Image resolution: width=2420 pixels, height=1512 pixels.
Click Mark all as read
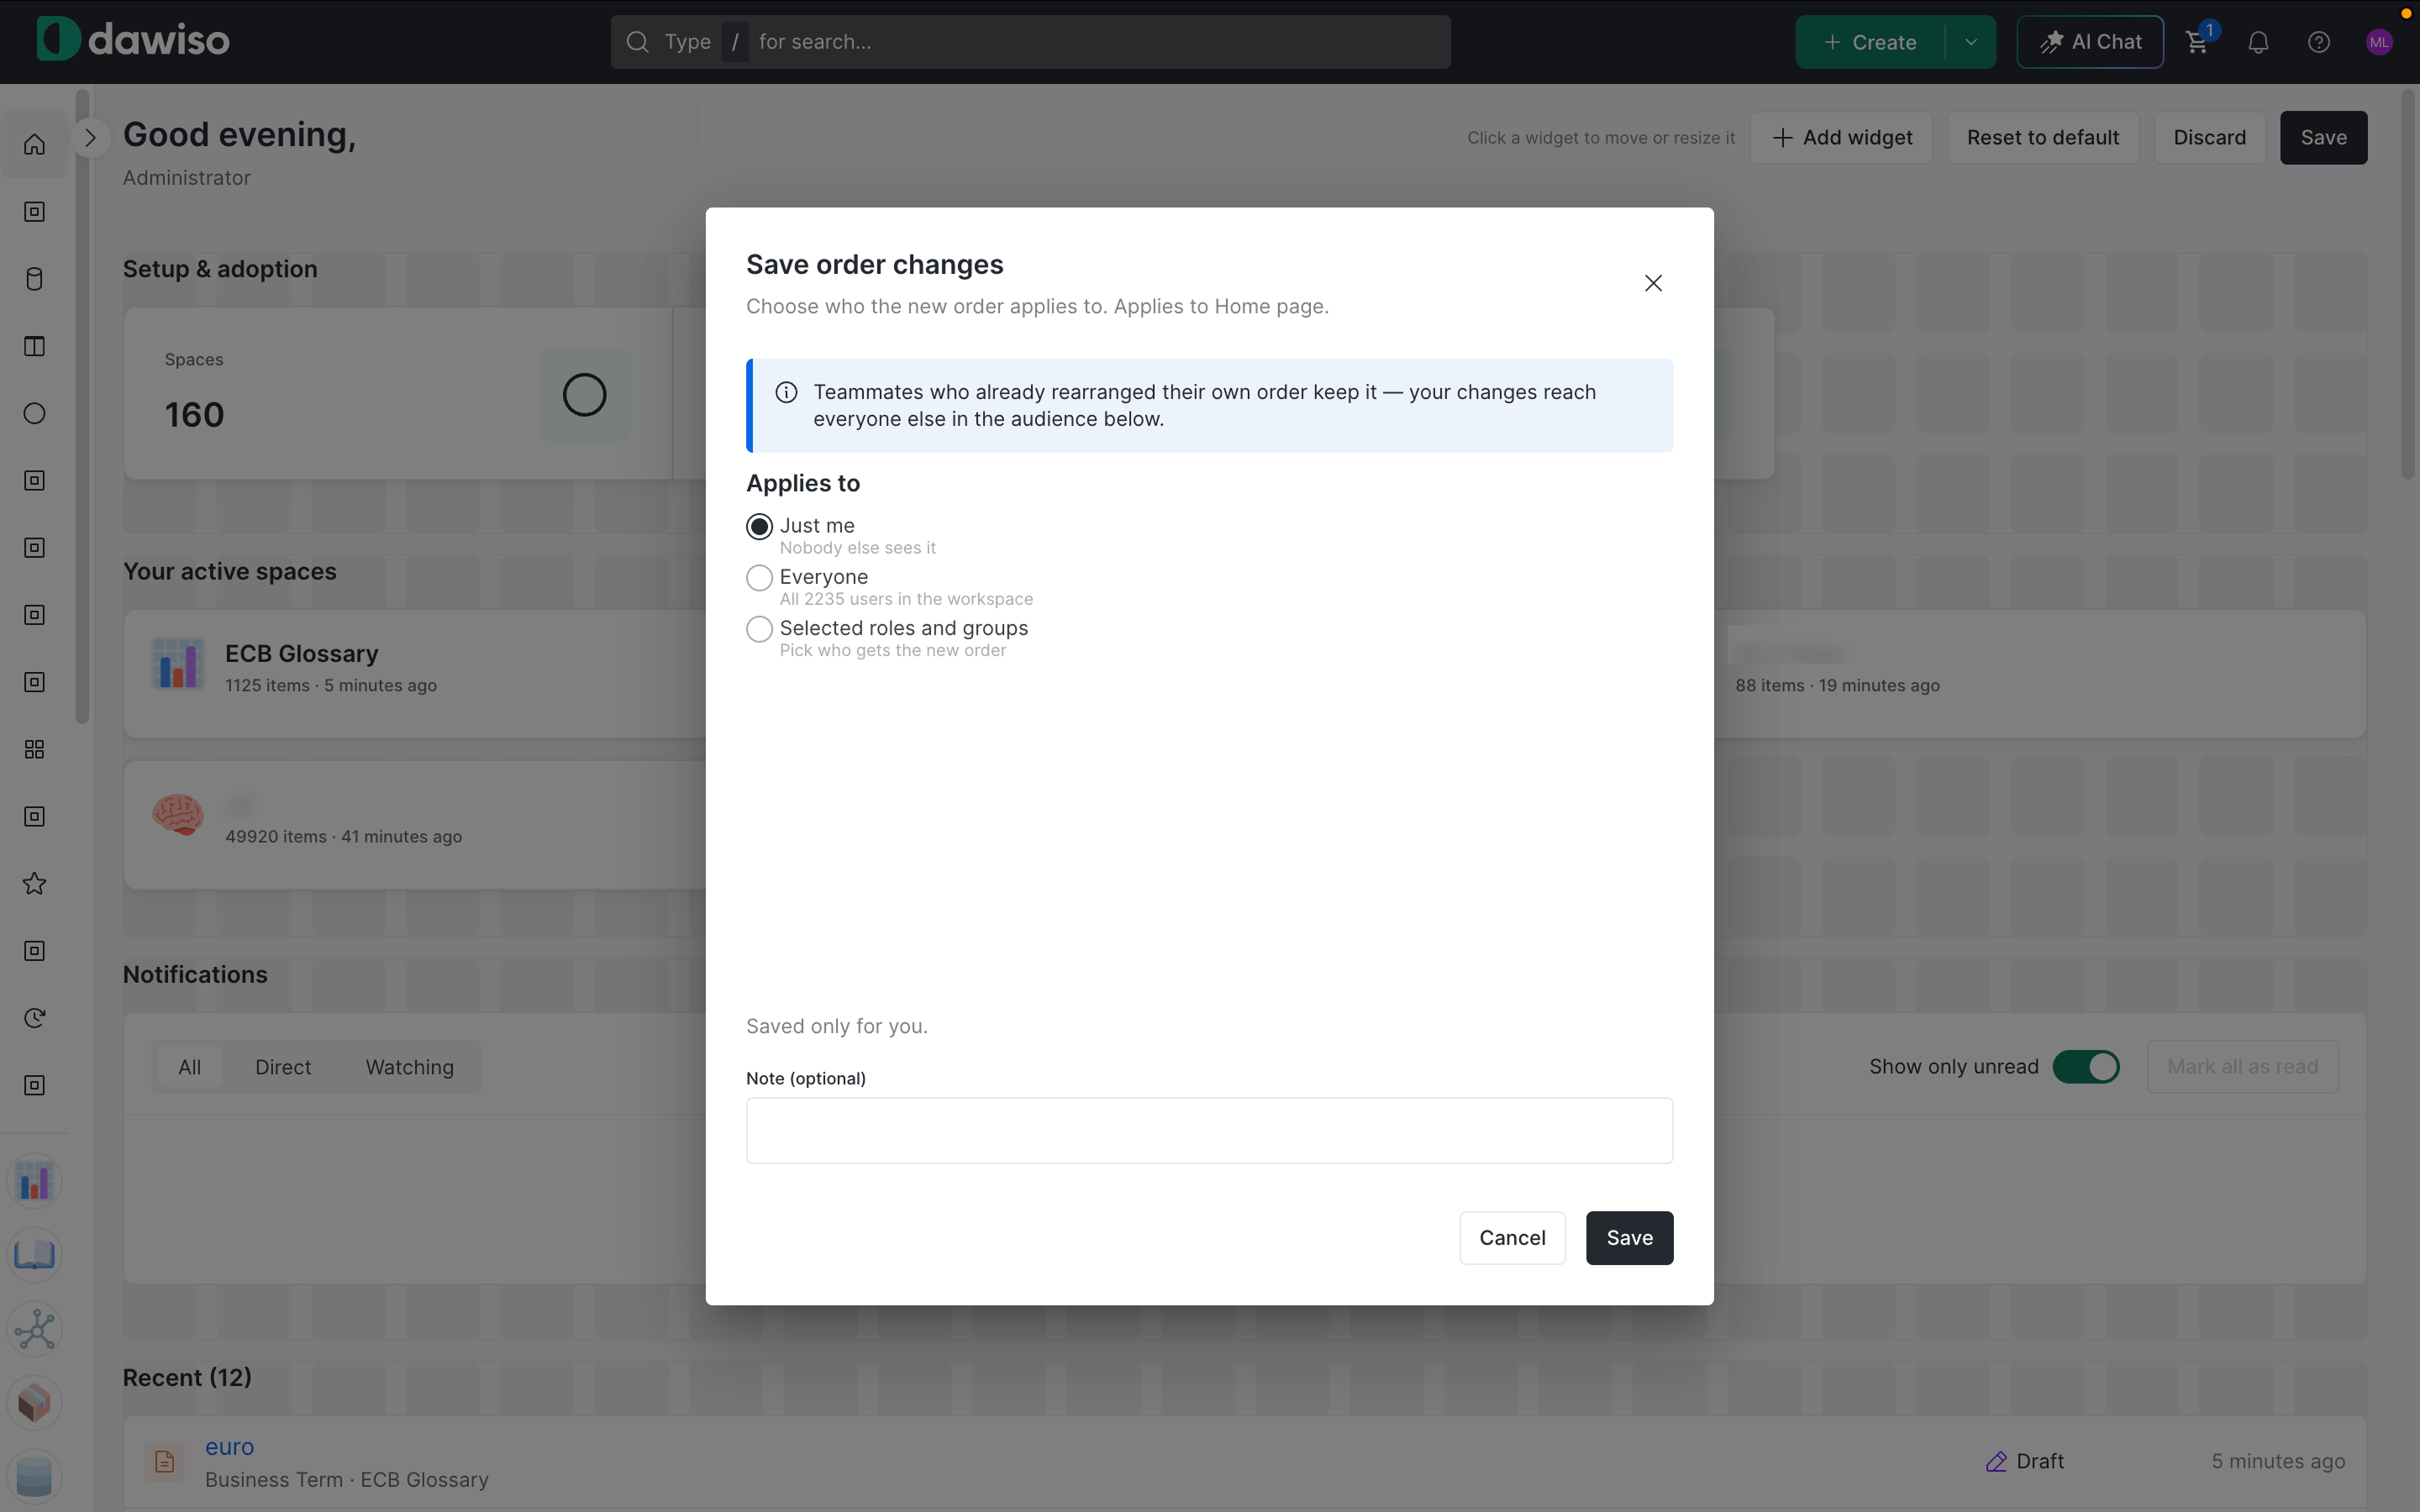pos(2242,1067)
